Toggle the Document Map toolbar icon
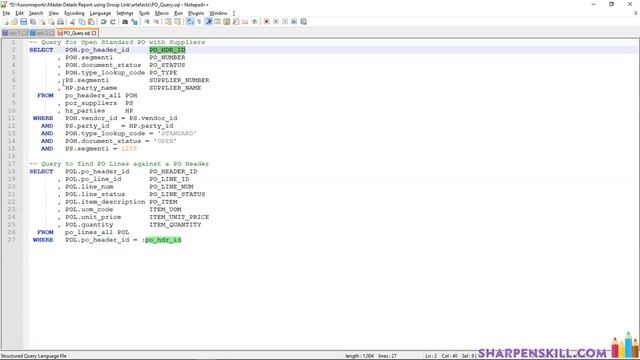Viewport: 640px width, 360px height. [x=227, y=22]
